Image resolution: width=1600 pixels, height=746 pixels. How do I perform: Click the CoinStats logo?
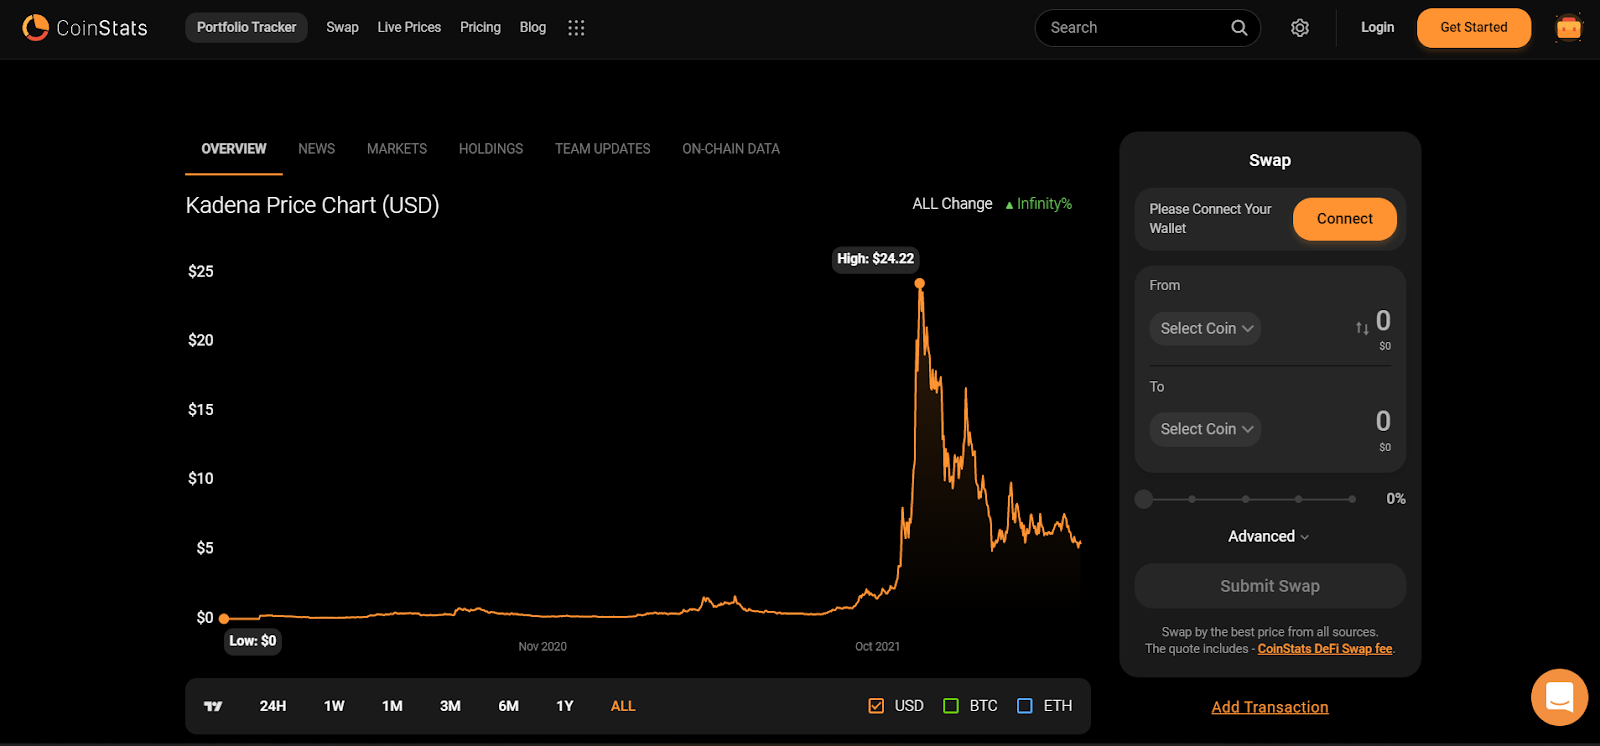click(85, 28)
